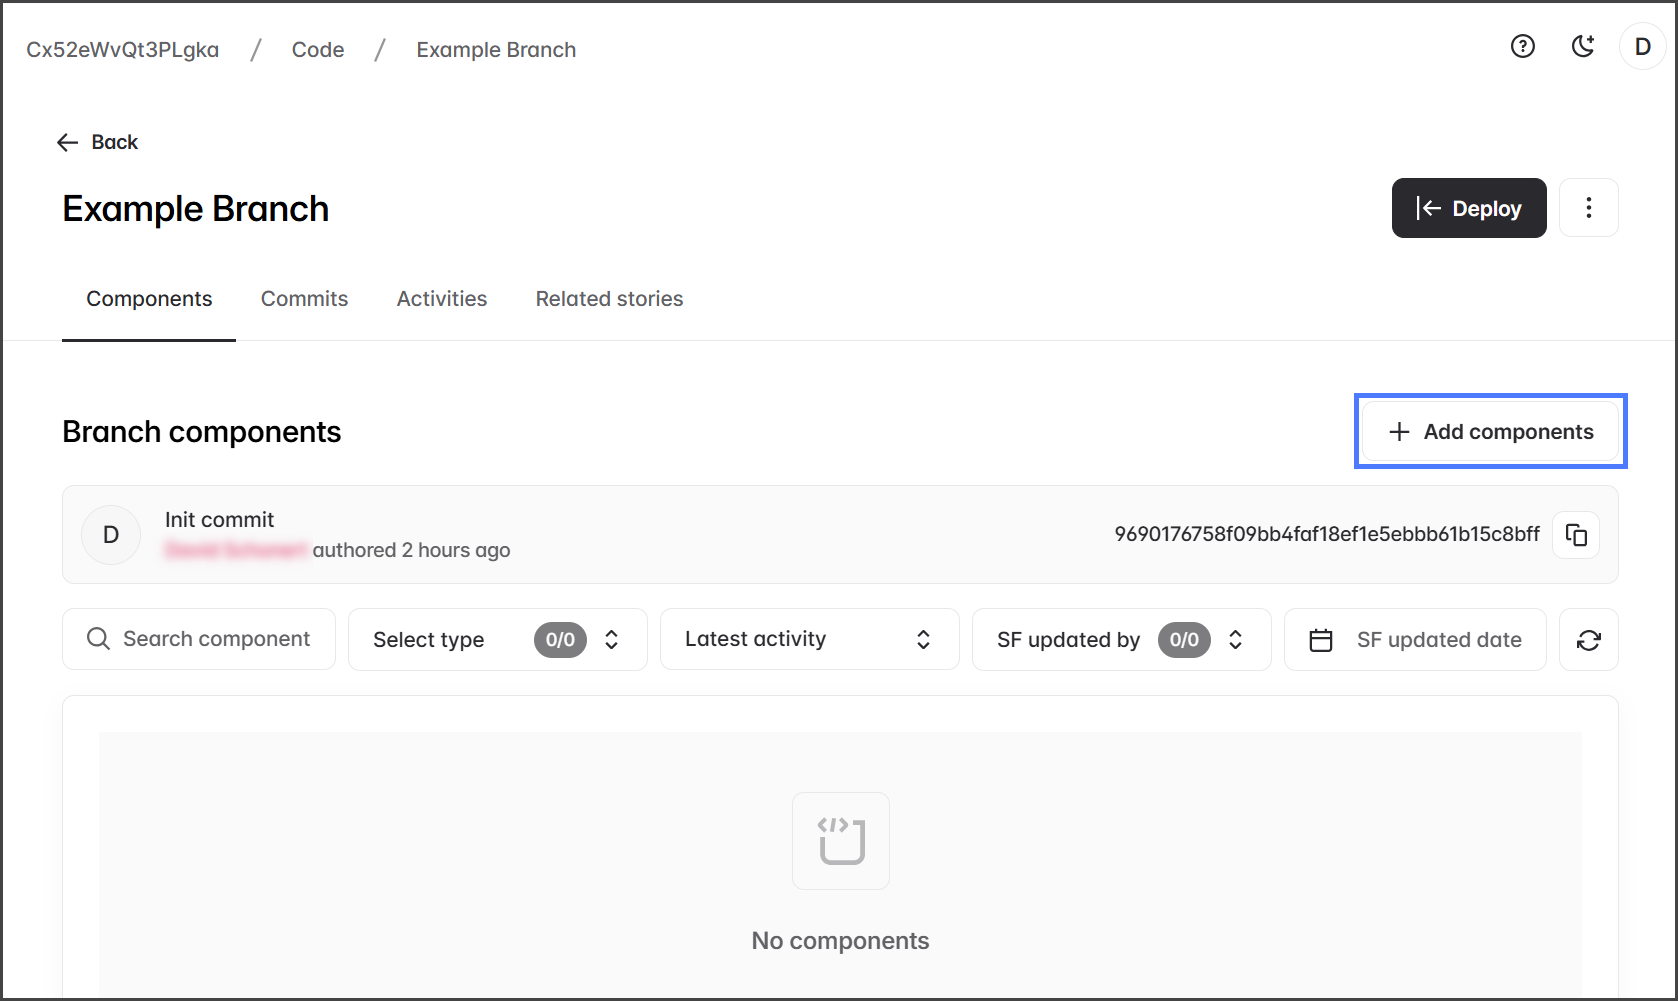The height and width of the screenshot is (1001, 1678).
Task: Switch to the Commits tab
Action: click(x=304, y=299)
